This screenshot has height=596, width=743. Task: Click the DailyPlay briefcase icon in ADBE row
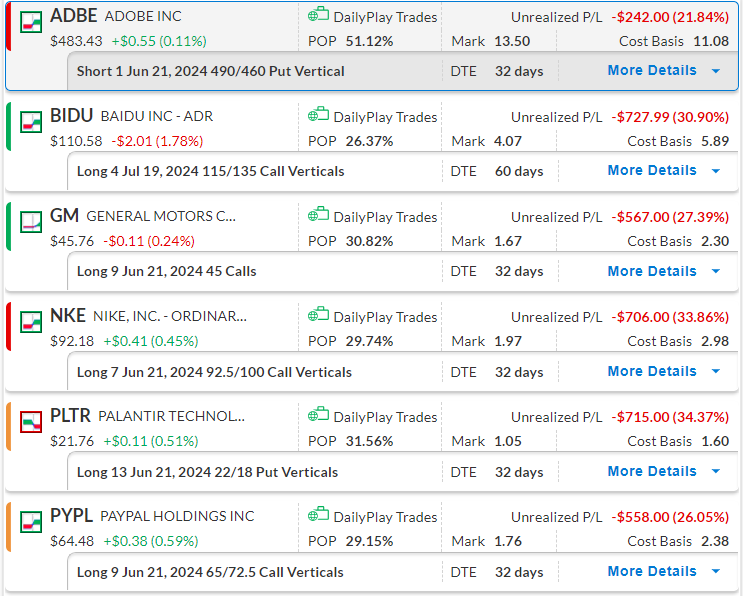[318, 15]
